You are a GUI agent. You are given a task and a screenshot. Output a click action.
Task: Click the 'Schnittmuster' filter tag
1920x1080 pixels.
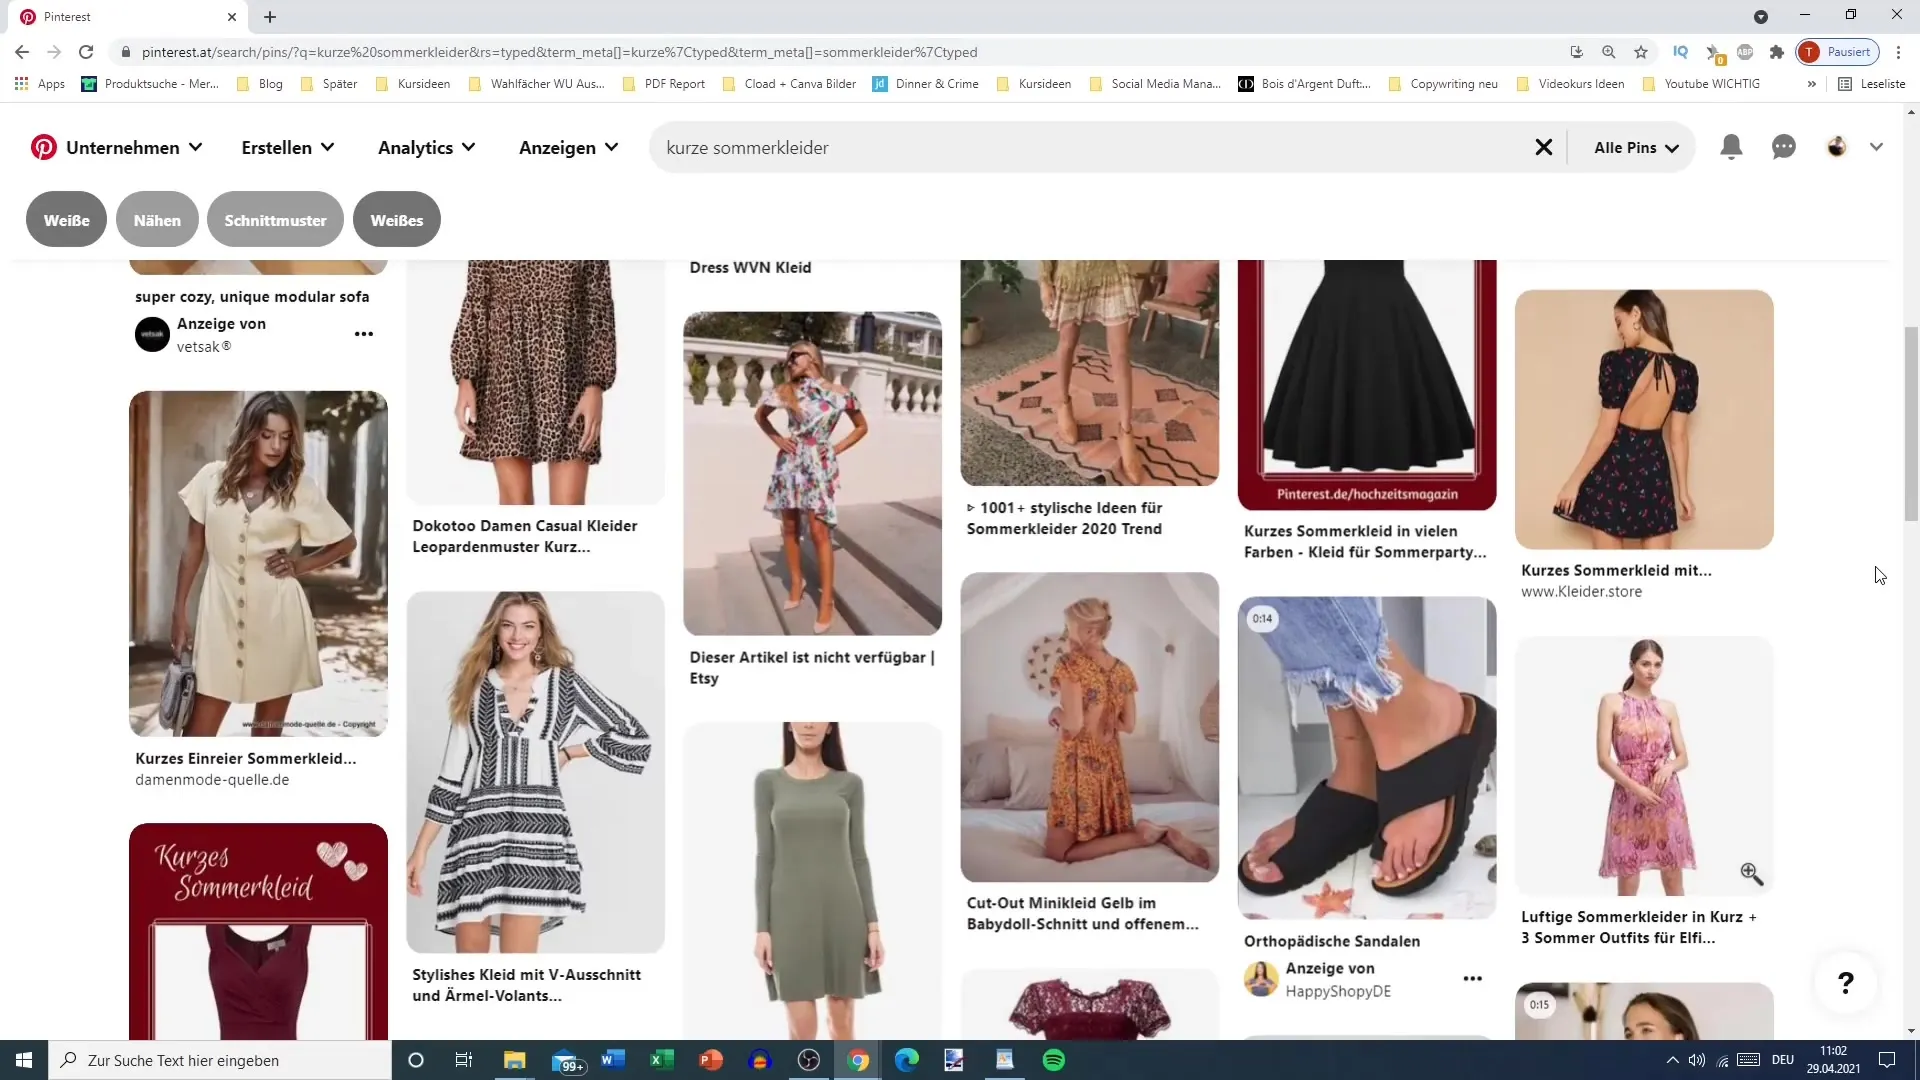pyautogui.click(x=276, y=220)
